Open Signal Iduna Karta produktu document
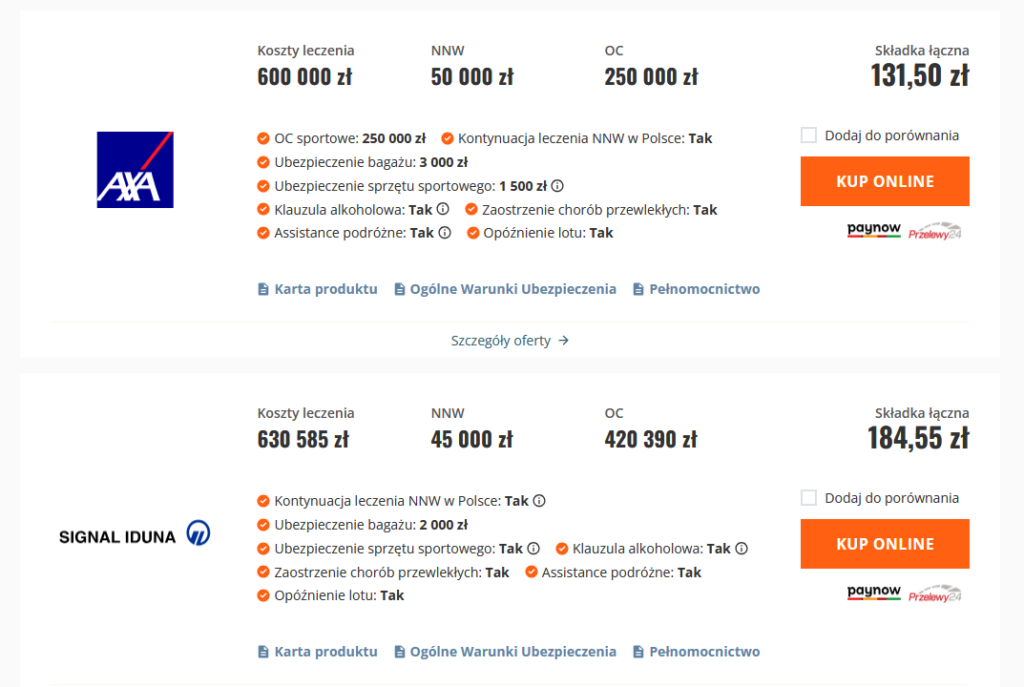The width and height of the screenshot is (1024, 687). (x=317, y=651)
